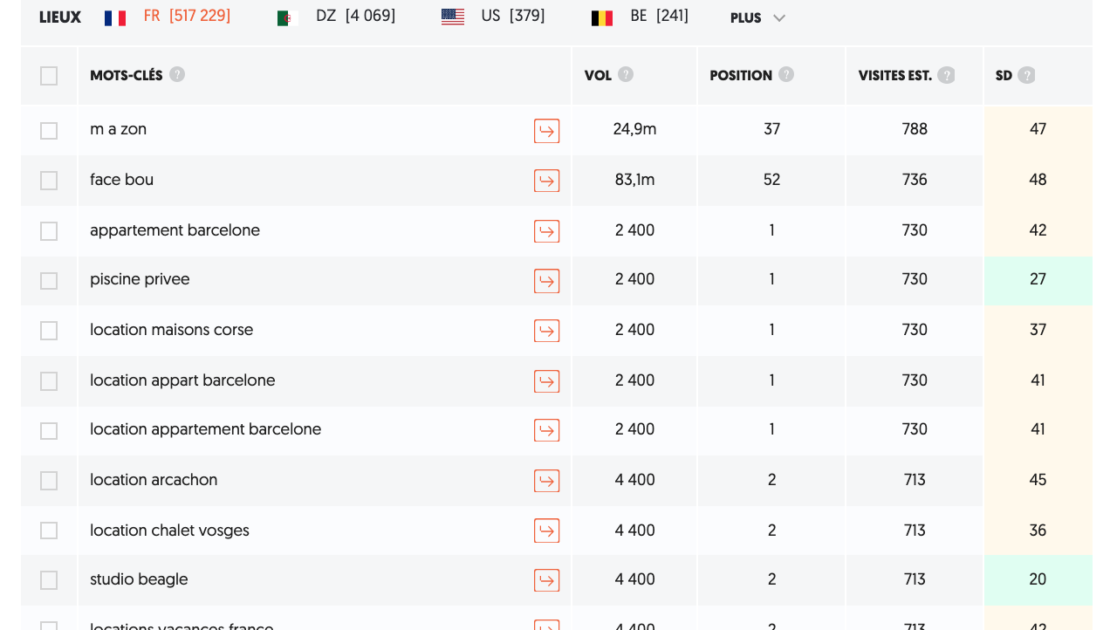
Task: Switch to FR location tab
Action: point(168,16)
